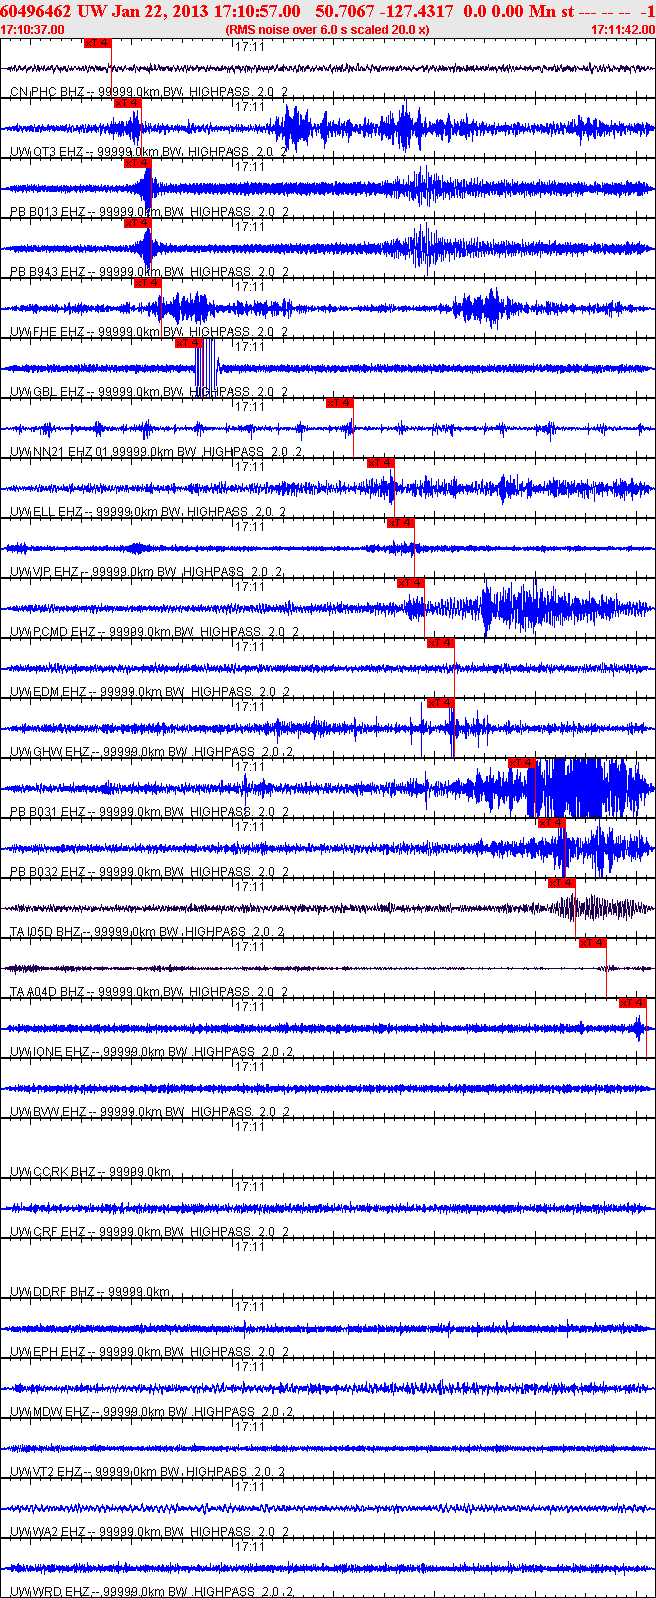The width and height of the screenshot is (656, 1598).
Task: Click the 'UW EDM EHZ' station label
Action: point(48,692)
